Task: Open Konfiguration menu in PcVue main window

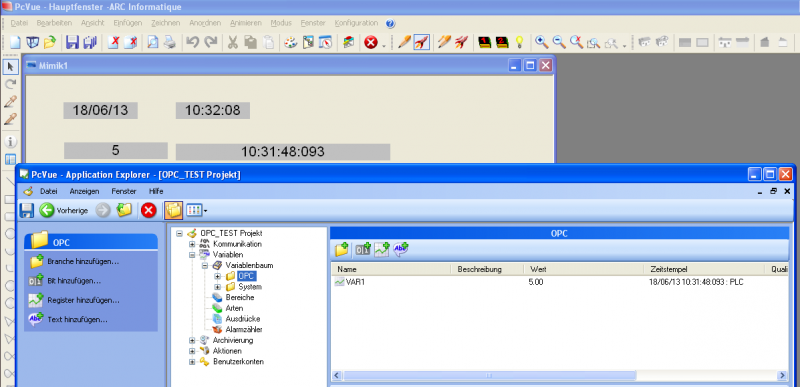Action: point(356,23)
